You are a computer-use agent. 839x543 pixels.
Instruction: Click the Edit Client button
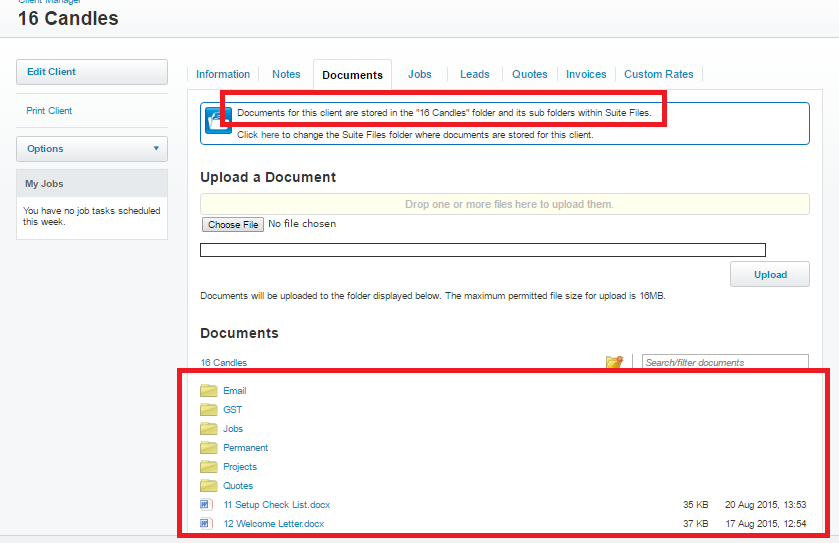pos(92,72)
